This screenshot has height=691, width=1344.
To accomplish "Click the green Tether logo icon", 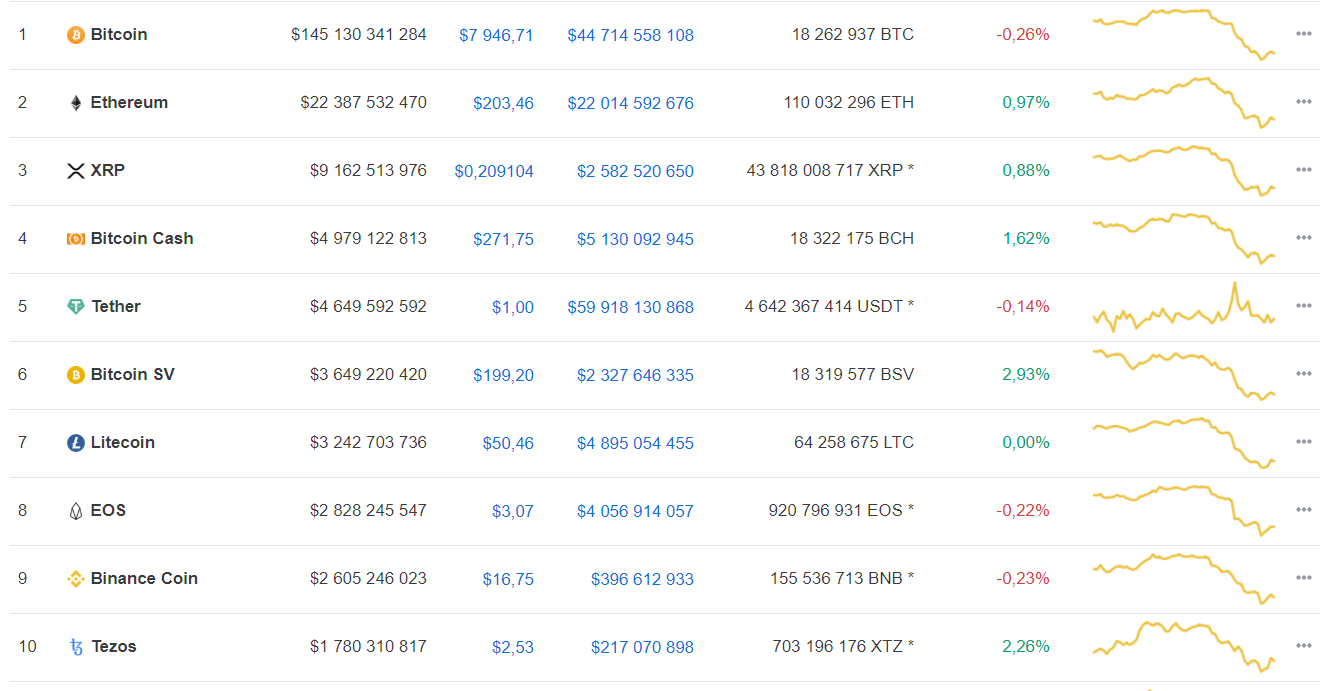I will [76, 307].
